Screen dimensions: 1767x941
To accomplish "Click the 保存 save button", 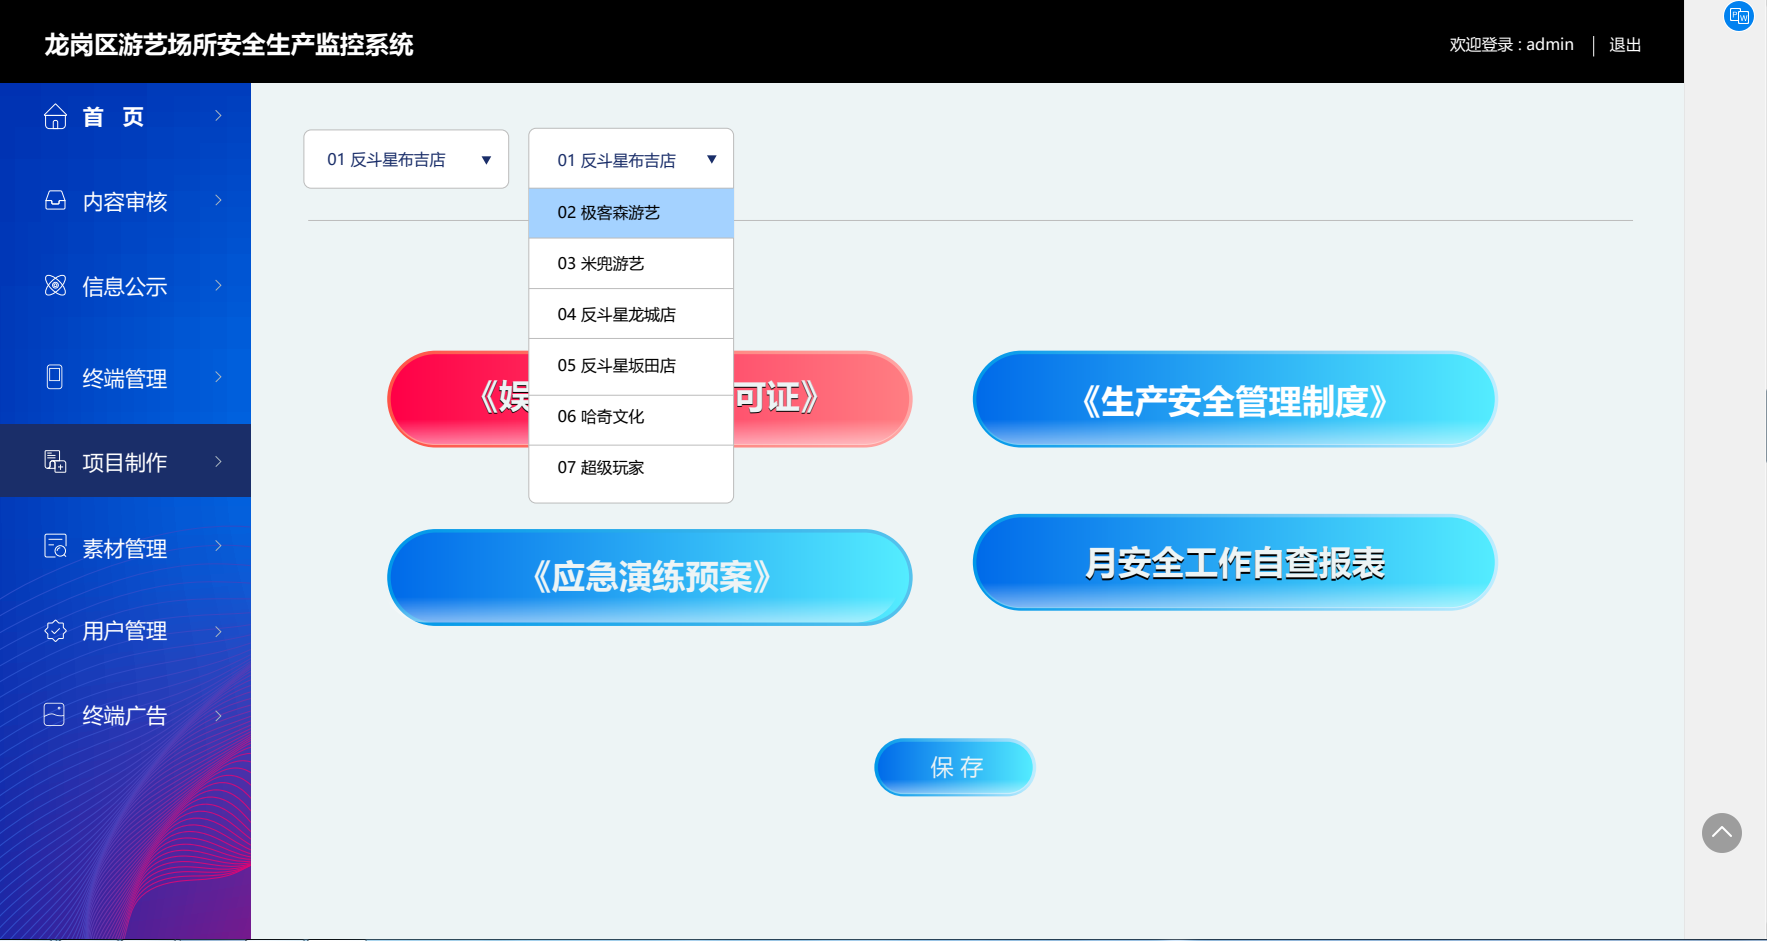I will pyautogui.click(x=955, y=767).
